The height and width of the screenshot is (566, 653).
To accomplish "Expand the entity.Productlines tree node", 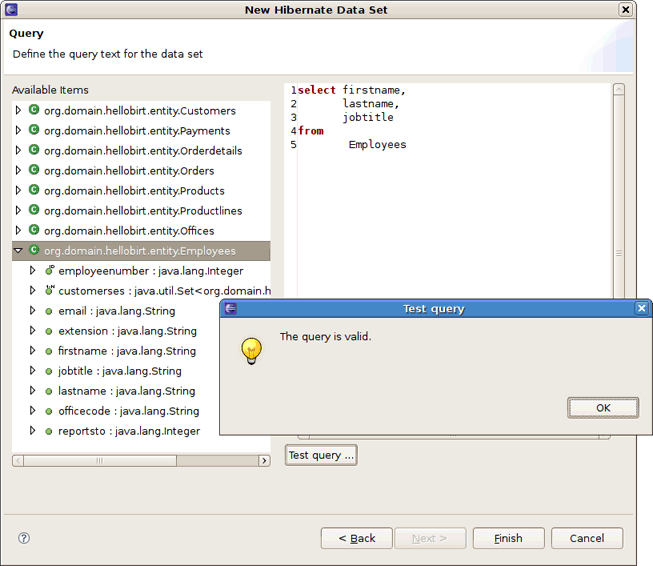I will tap(18, 210).
